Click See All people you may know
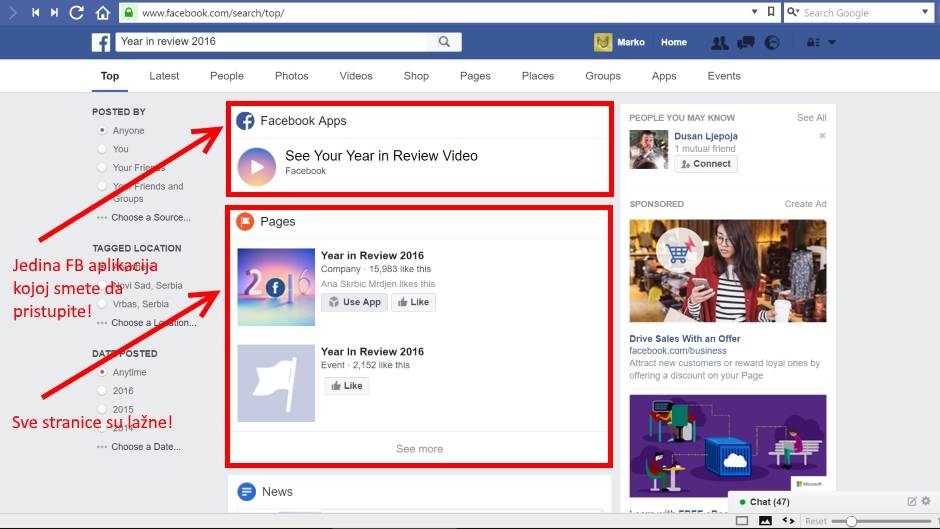The width and height of the screenshot is (940, 529). 811,118
